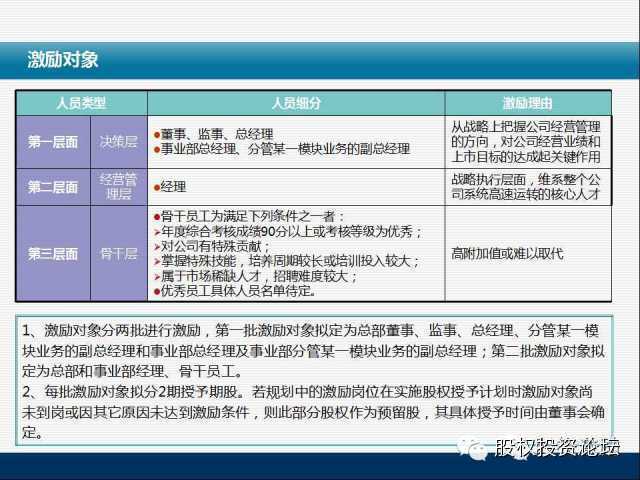640x480 pixels.
Task: Click the 决策层 cell
Action: tap(118, 142)
